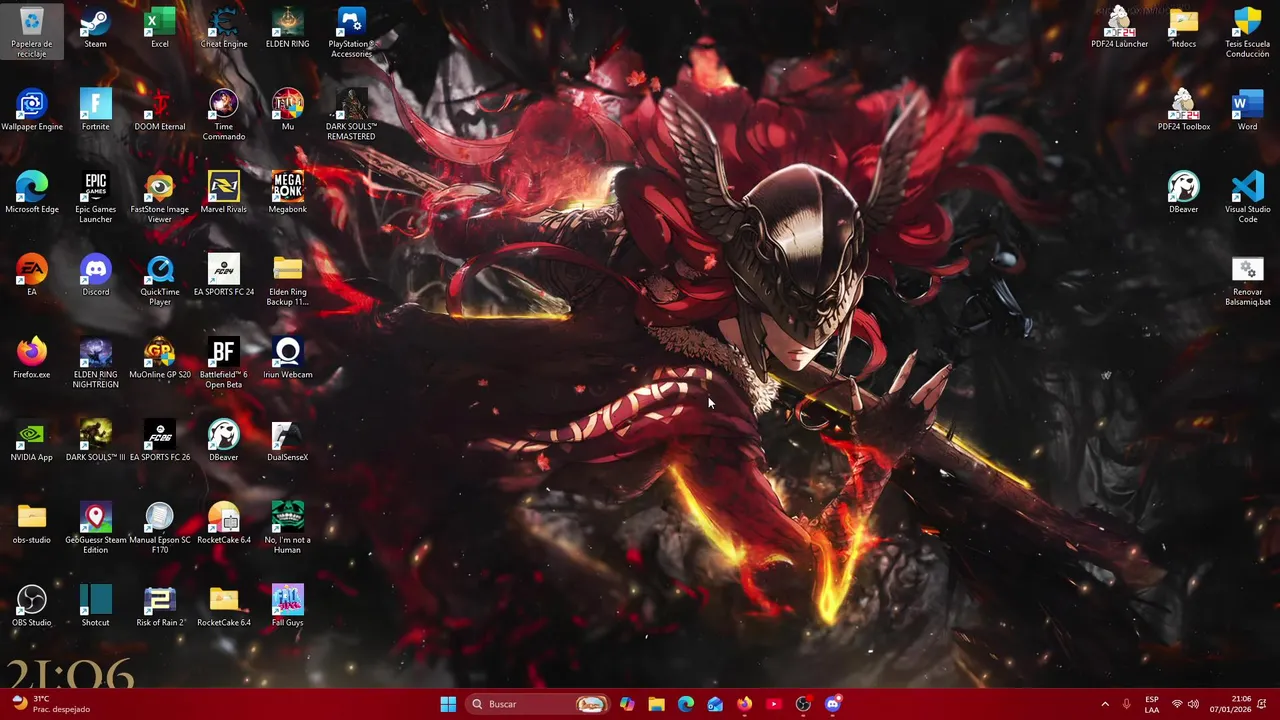Open Wallpaper Engine shortcut
Image resolution: width=1280 pixels, height=720 pixels.
[x=32, y=110]
